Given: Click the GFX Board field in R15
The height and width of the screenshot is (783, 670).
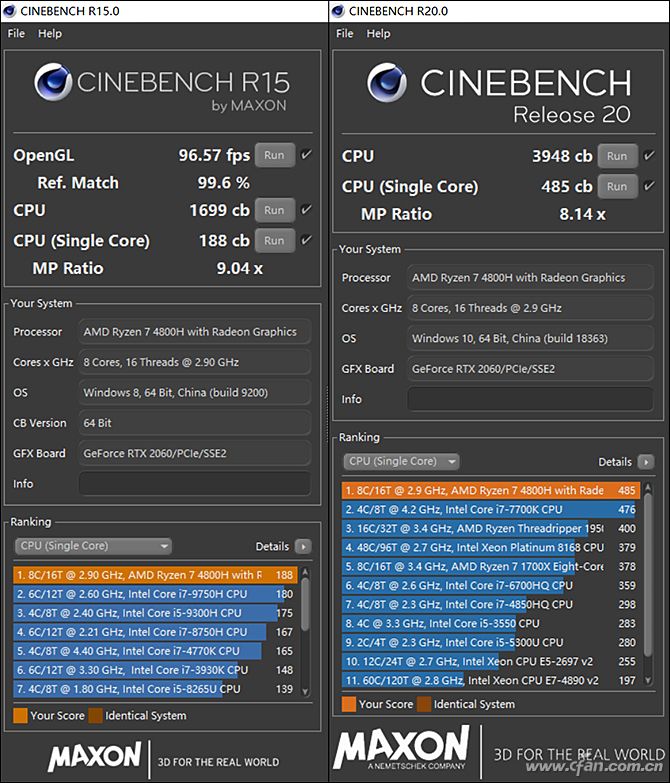Looking at the screenshot, I should (x=195, y=453).
